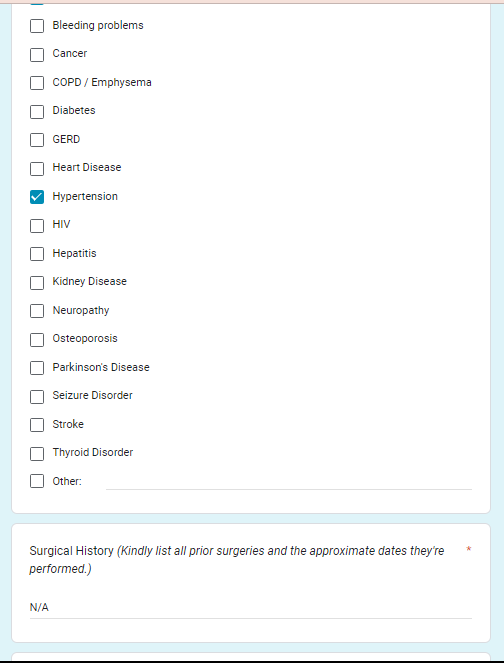Viewport: 504px width, 663px height.
Task: Mark the Neuropathy checkbox
Action: (x=37, y=311)
